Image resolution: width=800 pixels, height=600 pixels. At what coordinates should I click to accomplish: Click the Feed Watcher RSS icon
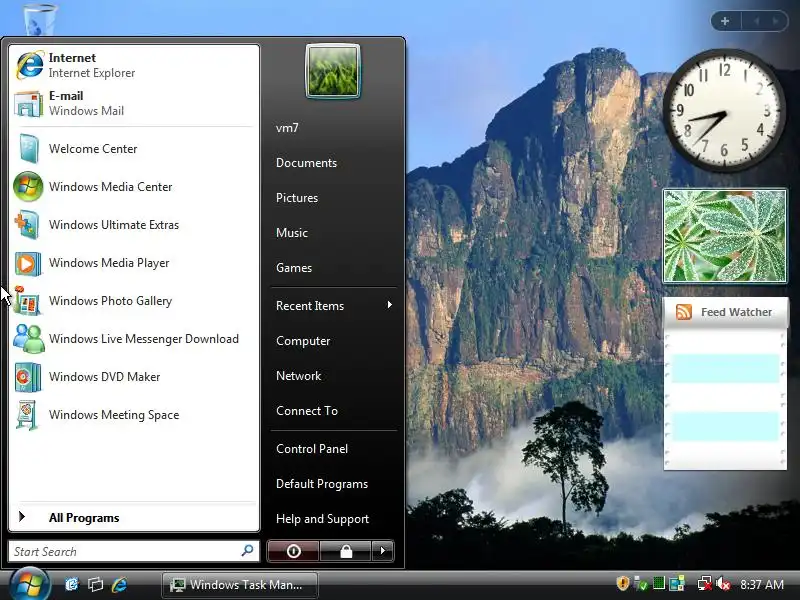pyautogui.click(x=684, y=311)
